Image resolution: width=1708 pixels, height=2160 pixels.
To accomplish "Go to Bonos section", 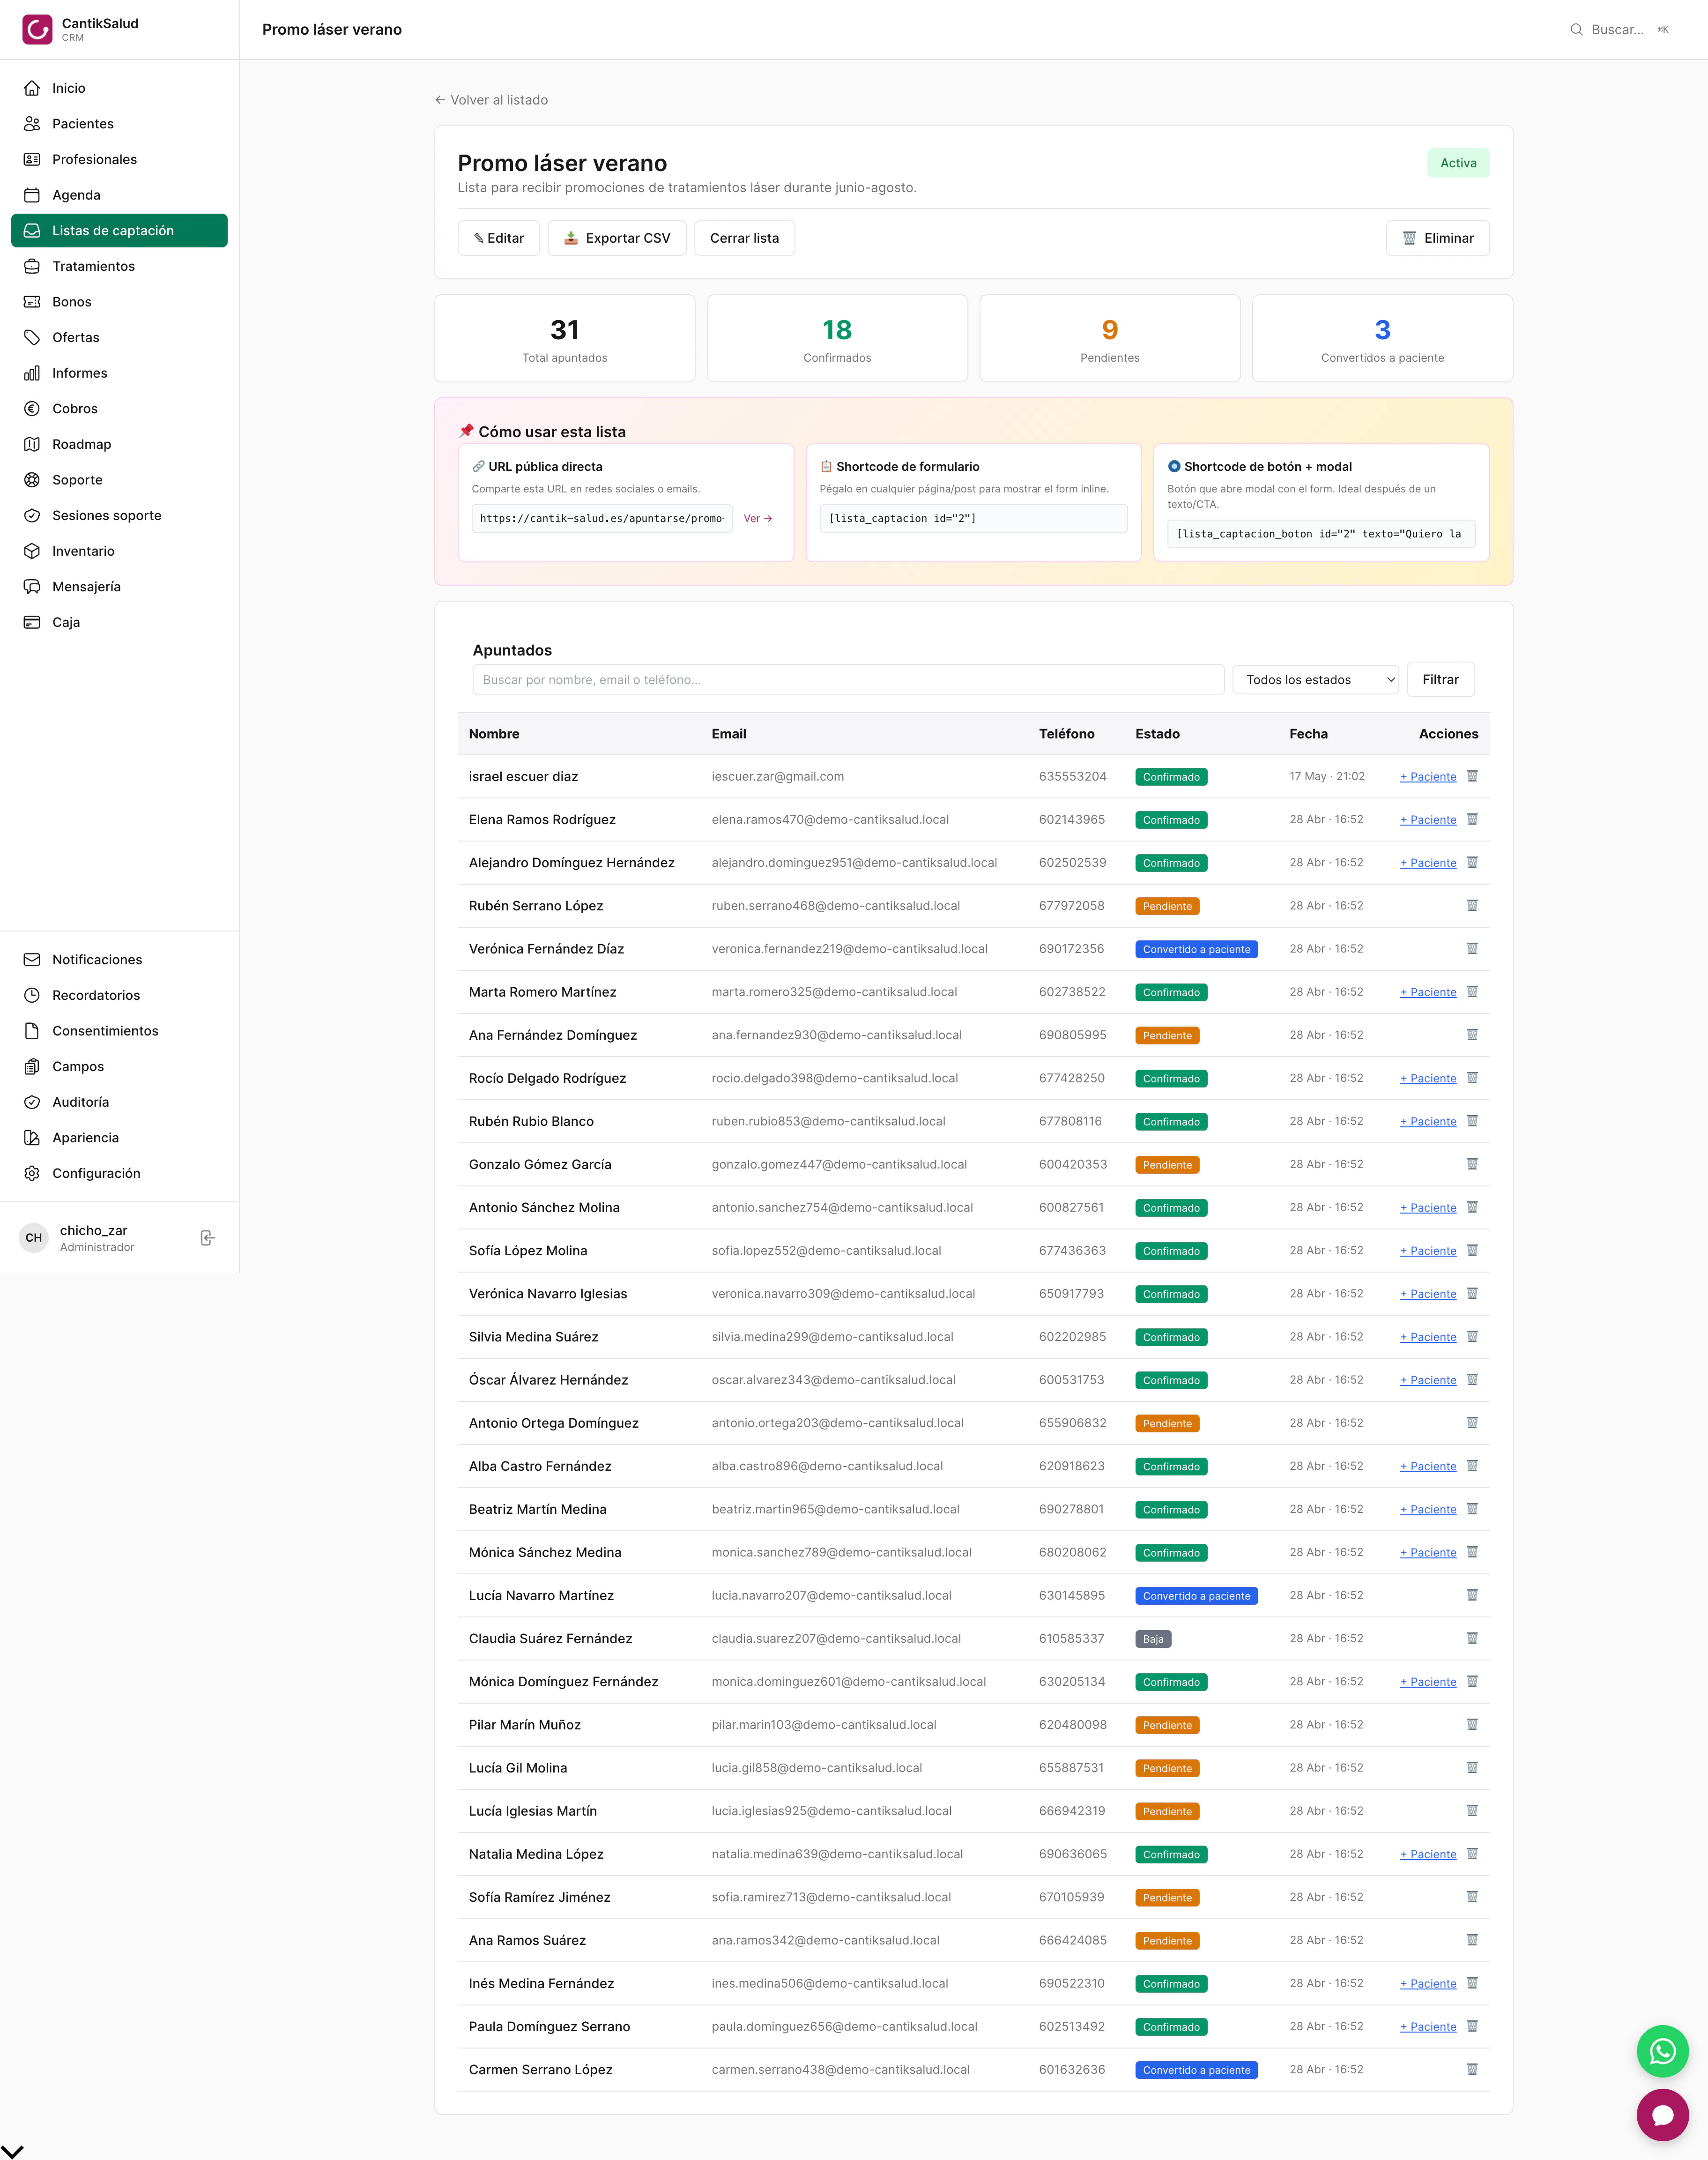I will pos(119,302).
